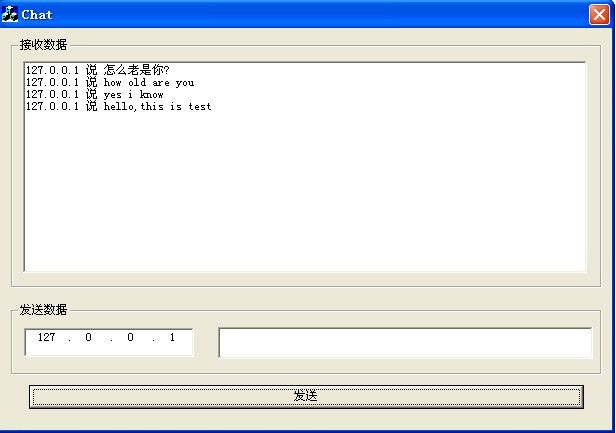Focus the message text input box
Viewport: 616px width, 433px height.
click(405, 343)
